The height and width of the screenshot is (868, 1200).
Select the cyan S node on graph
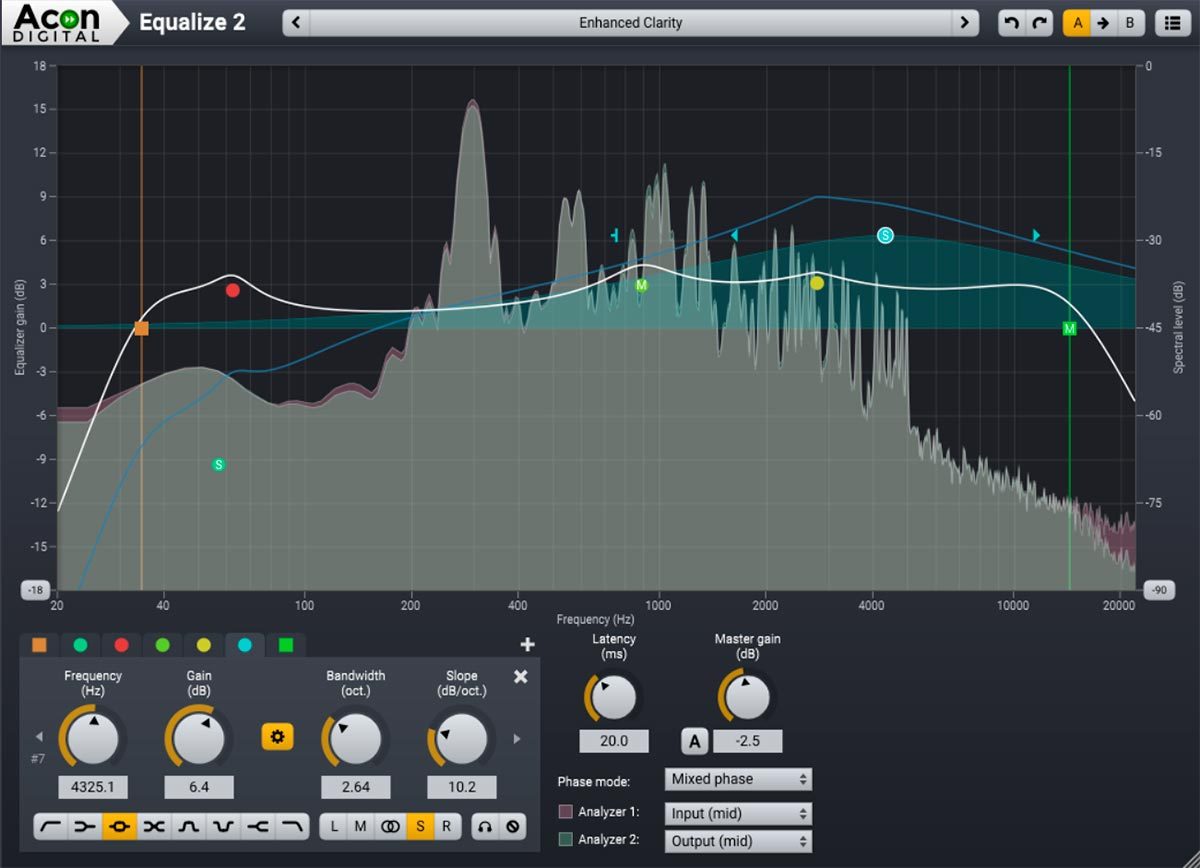click(885, 236)
